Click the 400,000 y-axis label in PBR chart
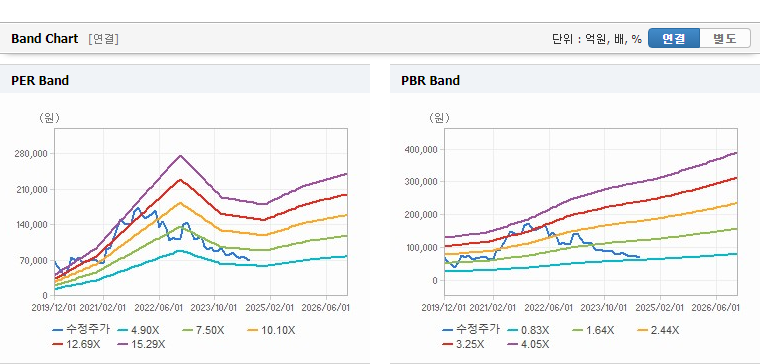The width and height of the screenshot is (760, 364). (421, 149)
